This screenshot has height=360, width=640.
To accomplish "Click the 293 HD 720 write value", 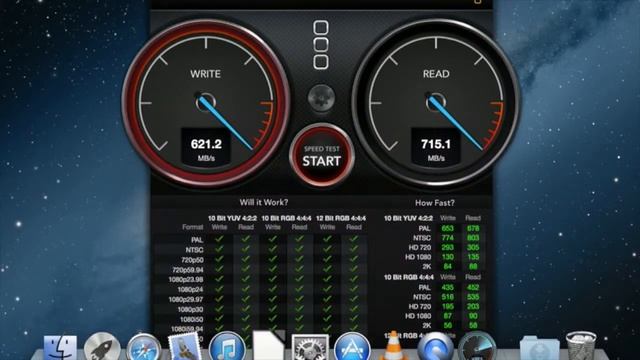I will [x=447, y=247].
